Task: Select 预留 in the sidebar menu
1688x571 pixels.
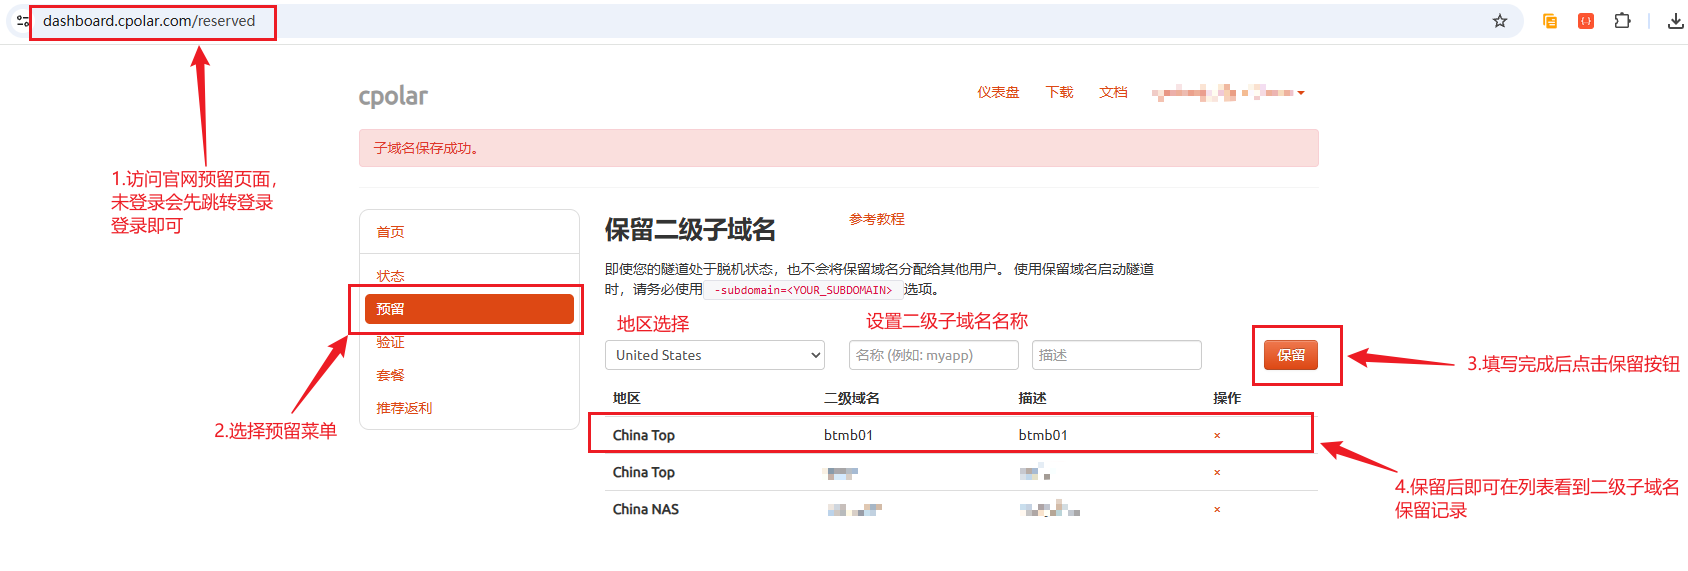Action: tap(468, 309)
